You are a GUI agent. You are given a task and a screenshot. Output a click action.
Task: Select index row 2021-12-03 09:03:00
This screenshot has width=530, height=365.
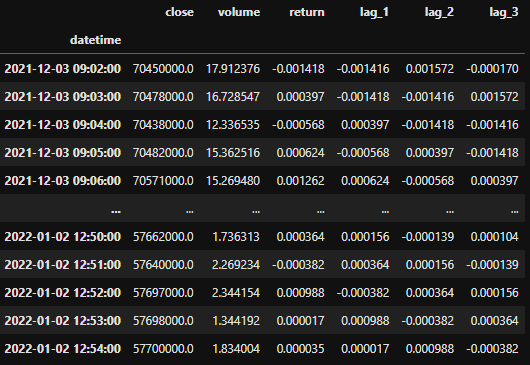pos(63,97)
